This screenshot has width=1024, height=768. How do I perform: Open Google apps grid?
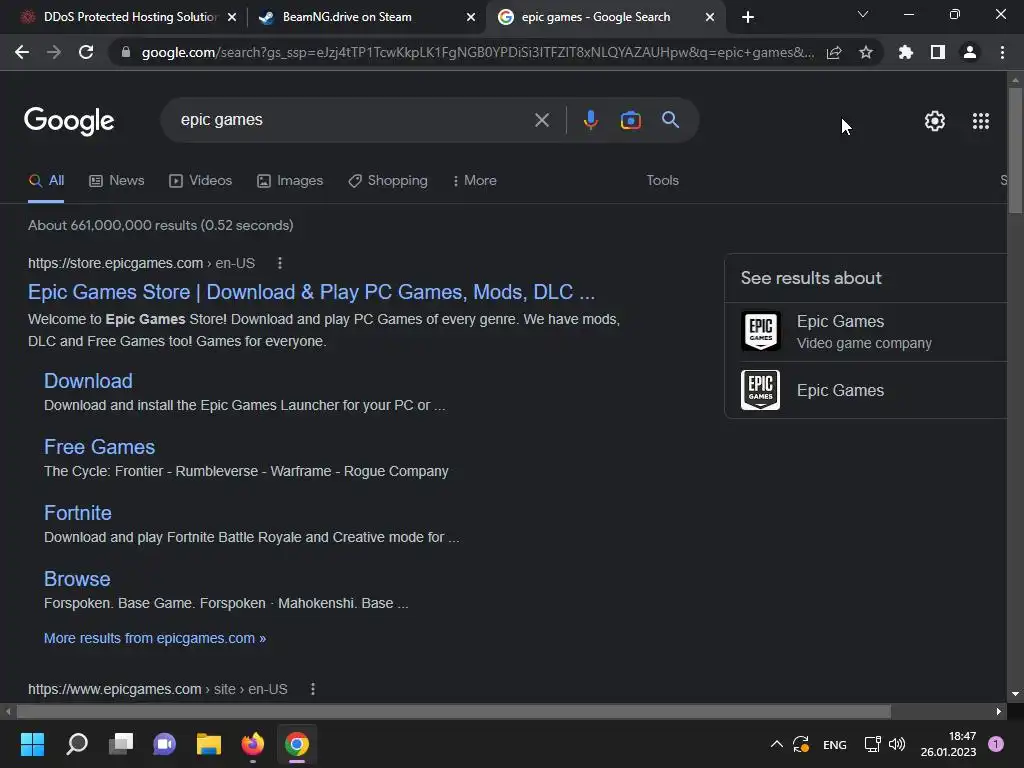tap(981, 121)
